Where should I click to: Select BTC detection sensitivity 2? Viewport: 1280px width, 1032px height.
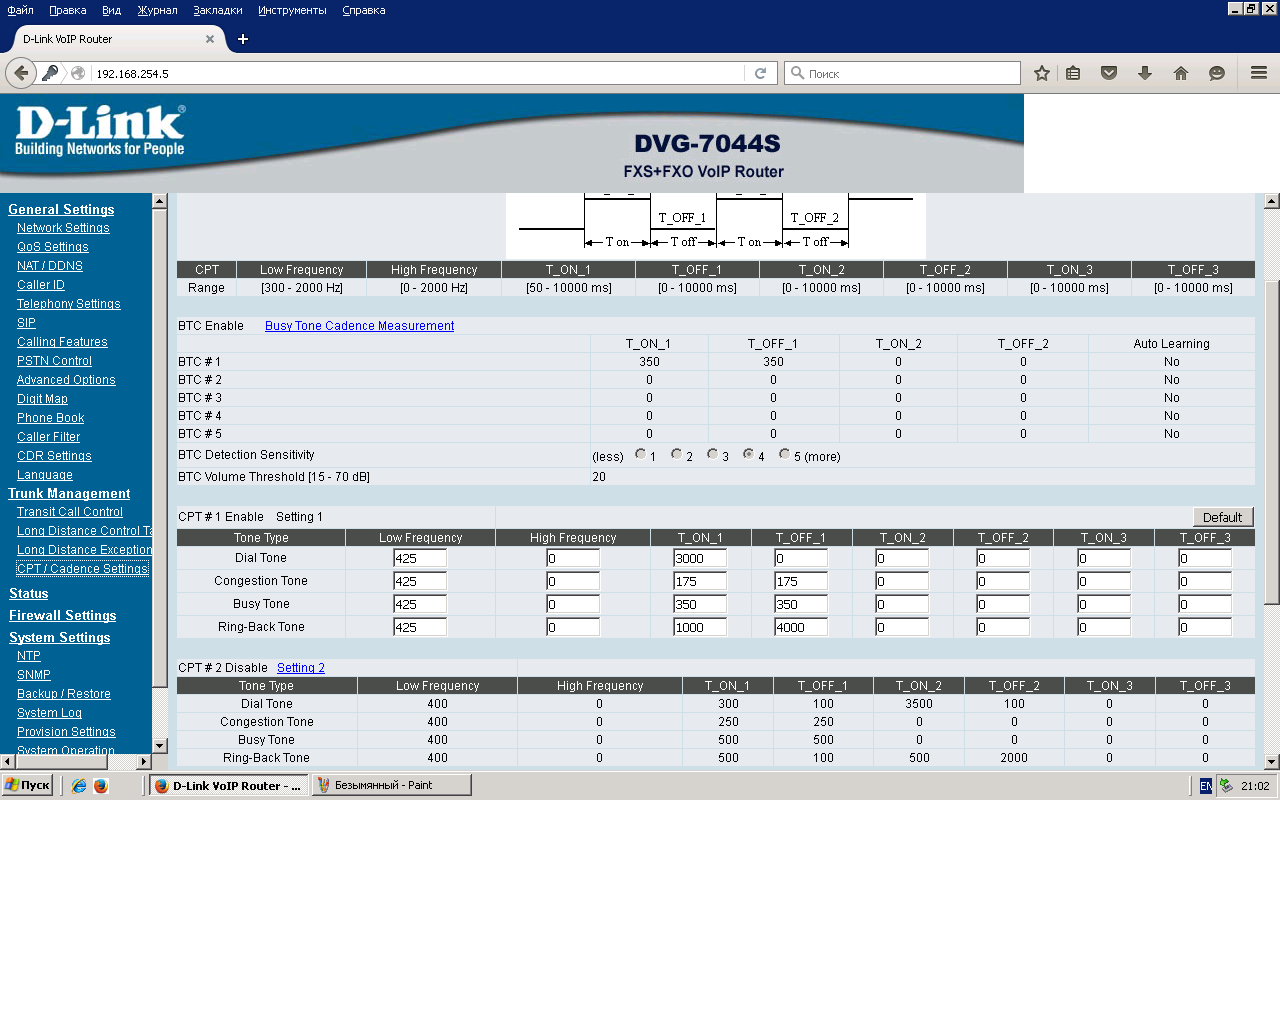click(677, 454)
